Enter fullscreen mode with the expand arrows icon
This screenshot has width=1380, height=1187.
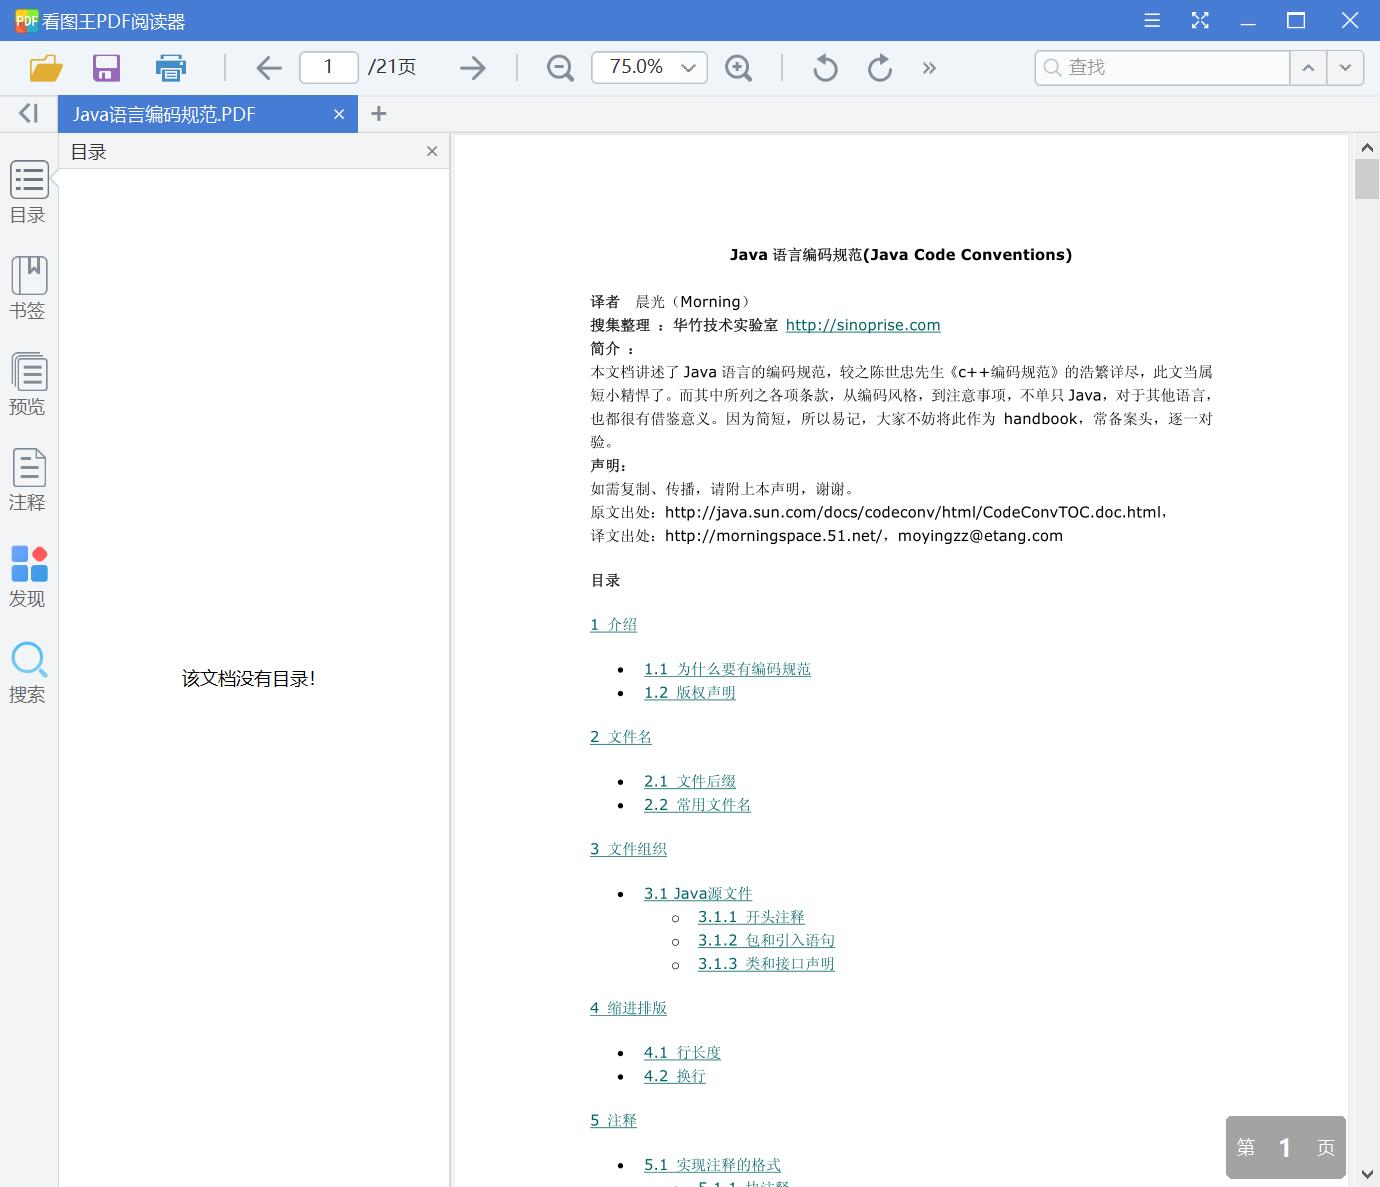tap(1200, 20)
